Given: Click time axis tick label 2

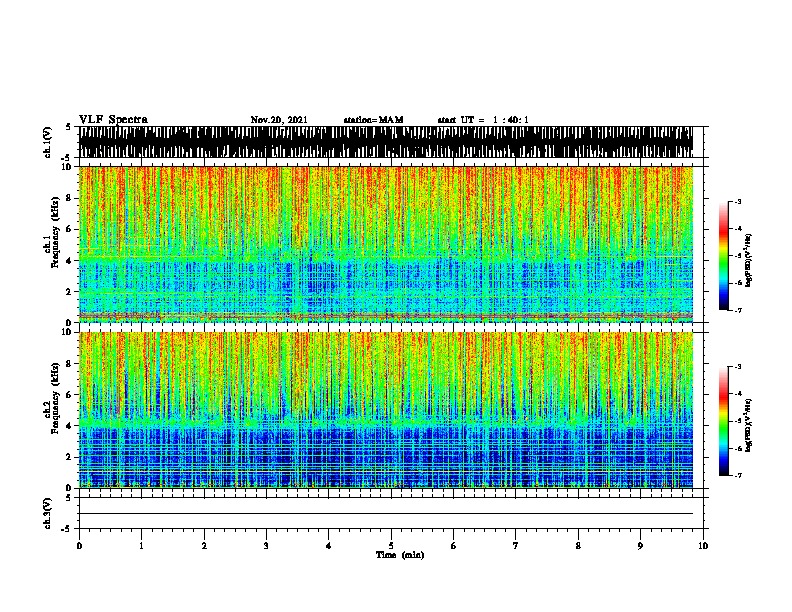Looking at the screenshot, I should pos(204,546).
